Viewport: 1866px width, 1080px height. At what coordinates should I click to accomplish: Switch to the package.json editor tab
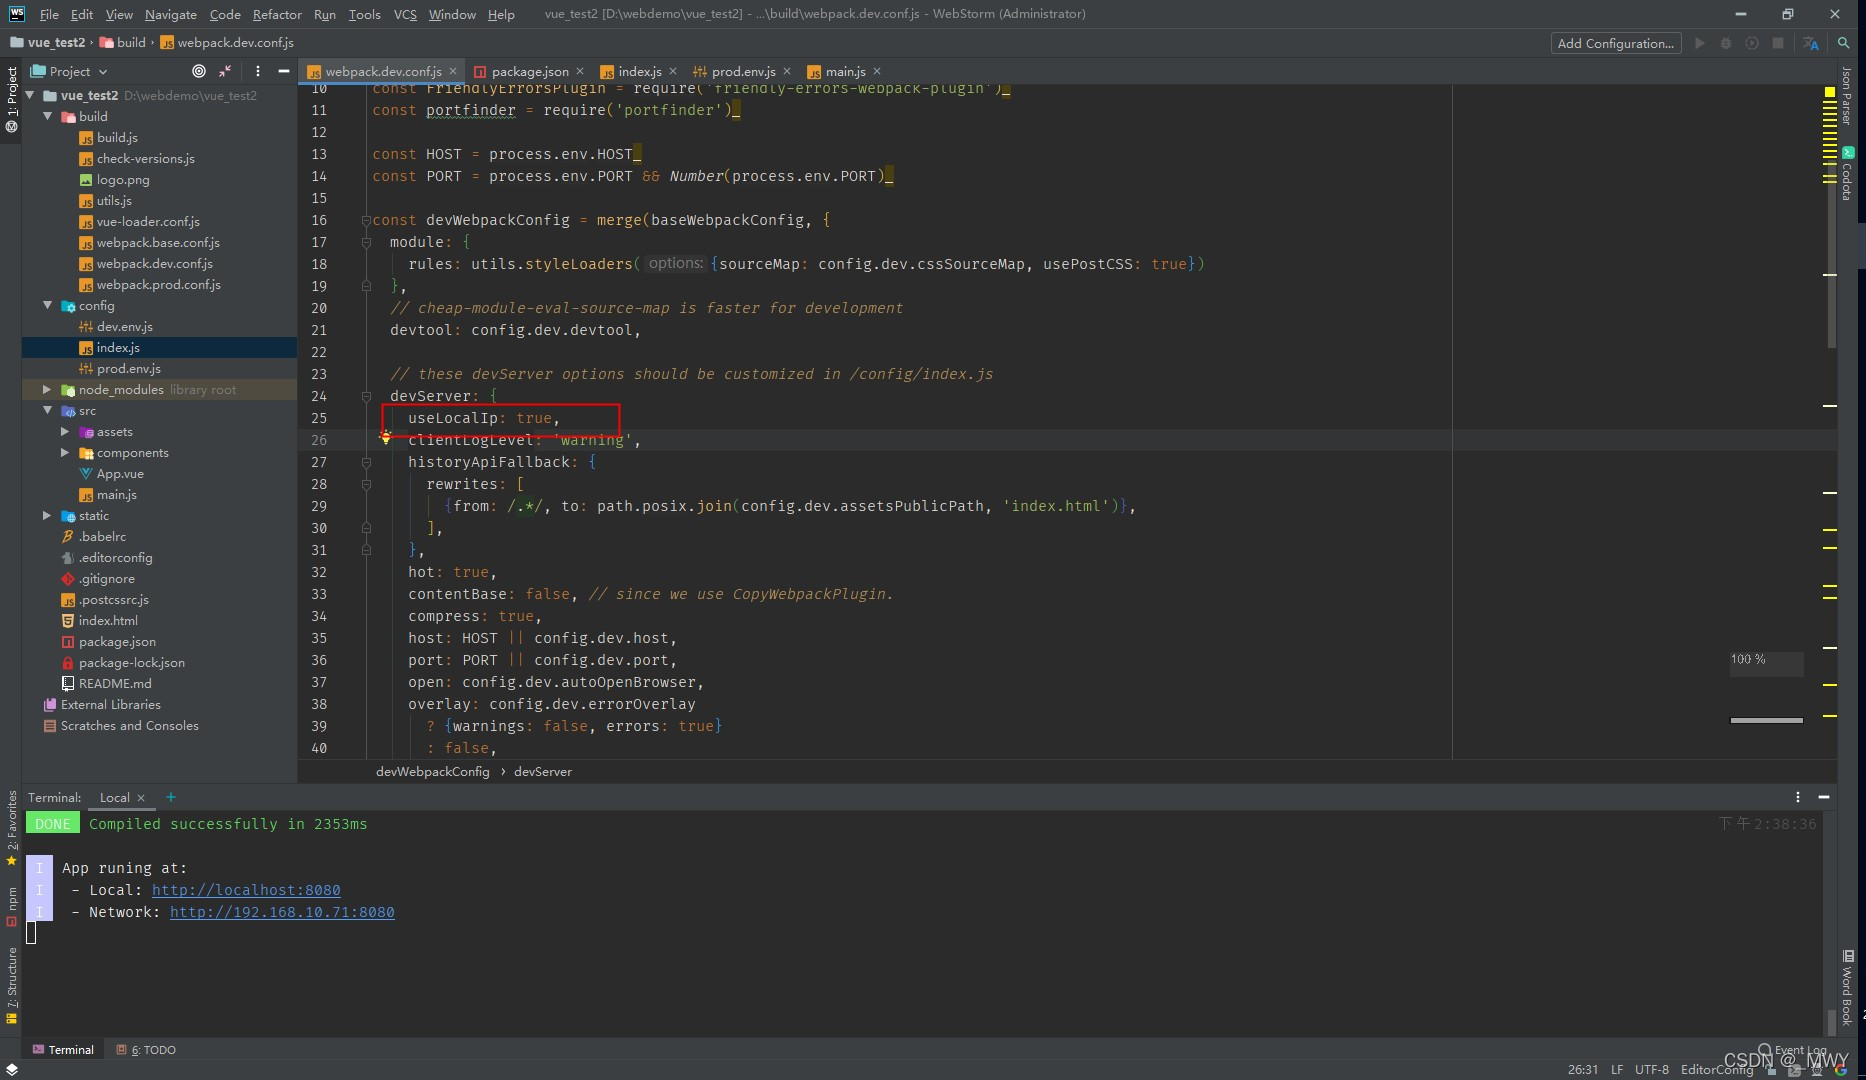(x=530, y=71)
